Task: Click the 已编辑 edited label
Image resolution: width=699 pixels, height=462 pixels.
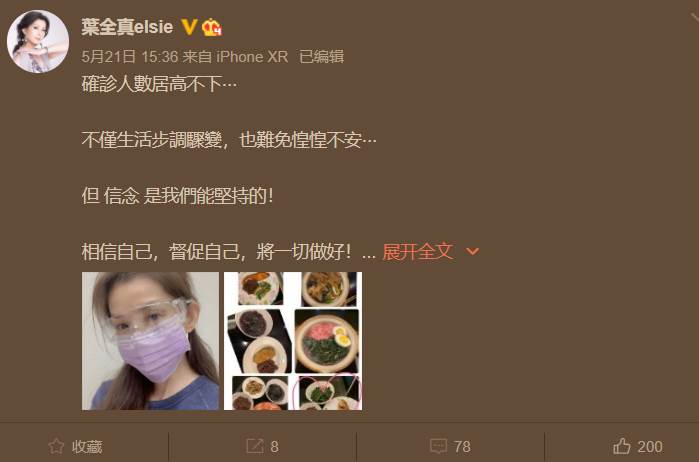Action: coord(321,57)
